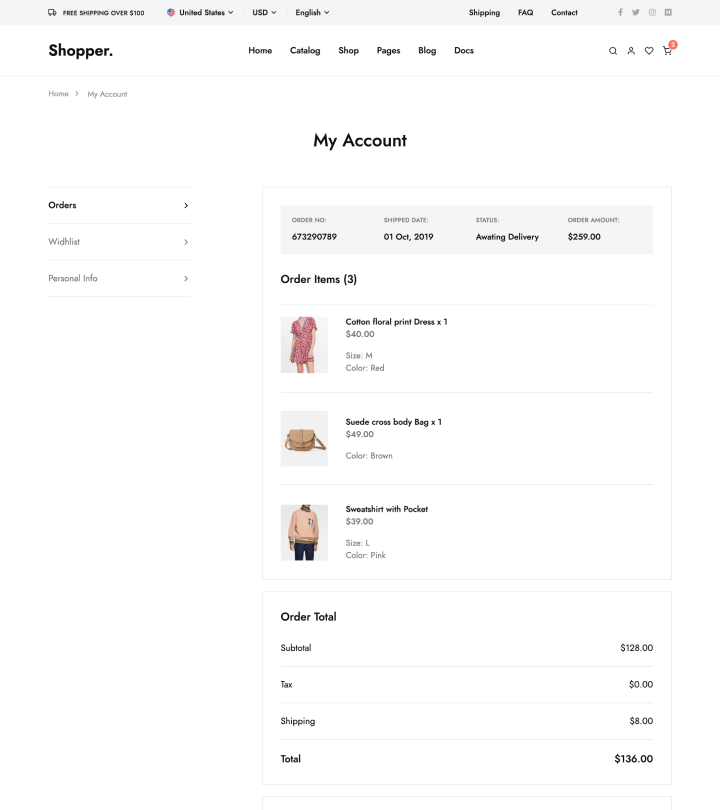Open the United States country dropdown
The image size is (720, 810).
200,13
